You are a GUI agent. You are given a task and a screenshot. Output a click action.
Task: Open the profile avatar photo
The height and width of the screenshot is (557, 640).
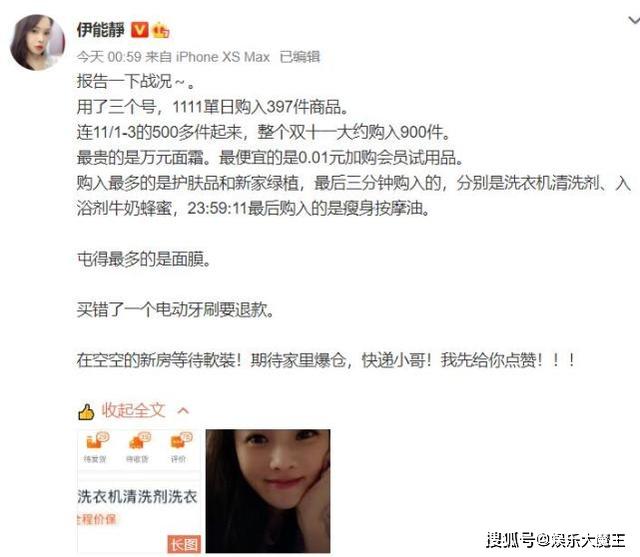point(37,42)
